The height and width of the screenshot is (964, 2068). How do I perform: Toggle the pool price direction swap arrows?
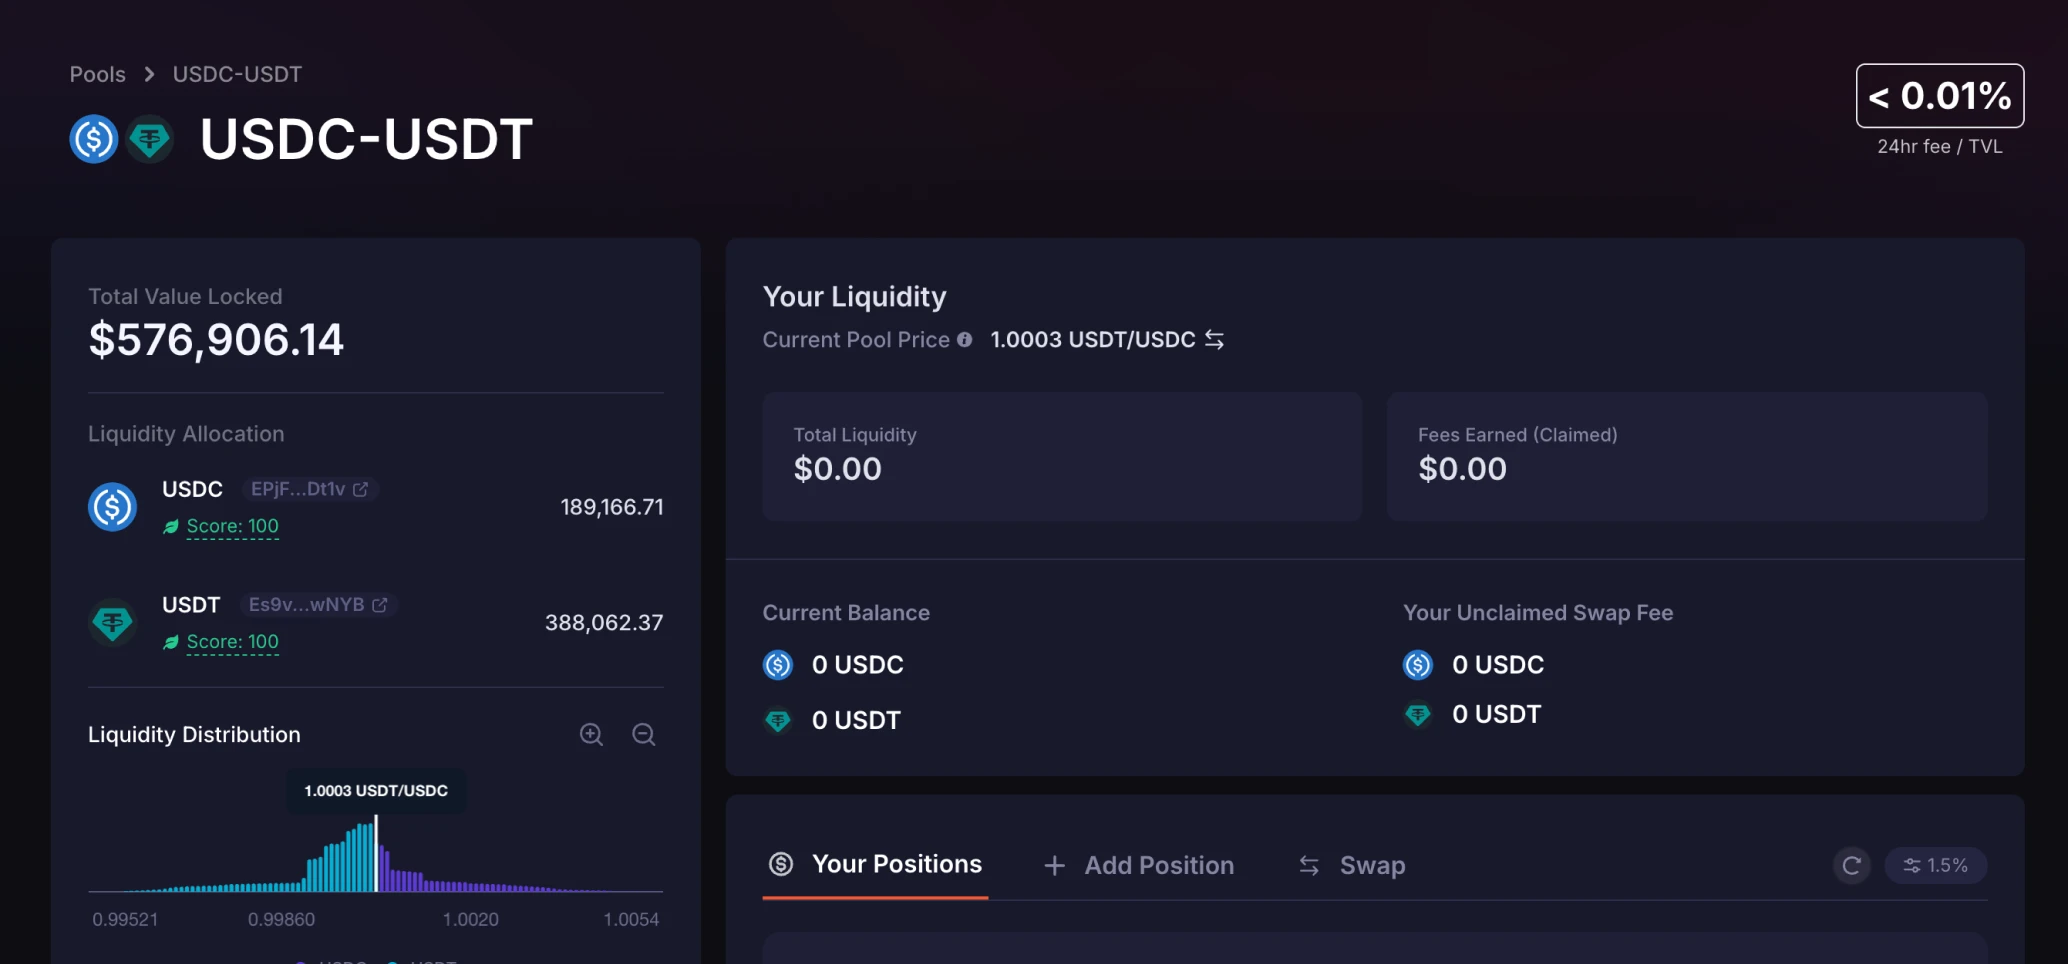point(1215,340)
